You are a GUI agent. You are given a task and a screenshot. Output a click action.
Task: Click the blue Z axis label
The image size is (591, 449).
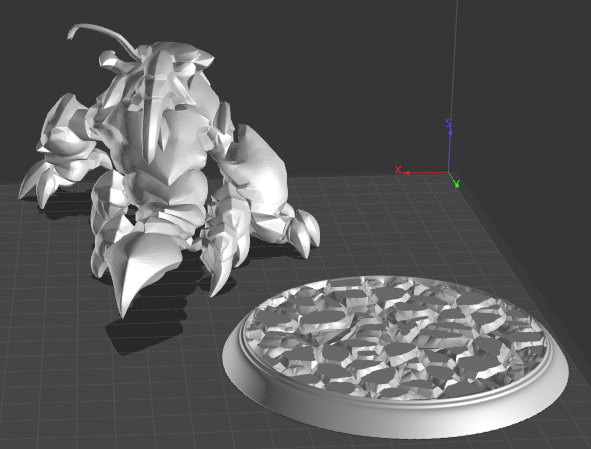pos(449,123)
